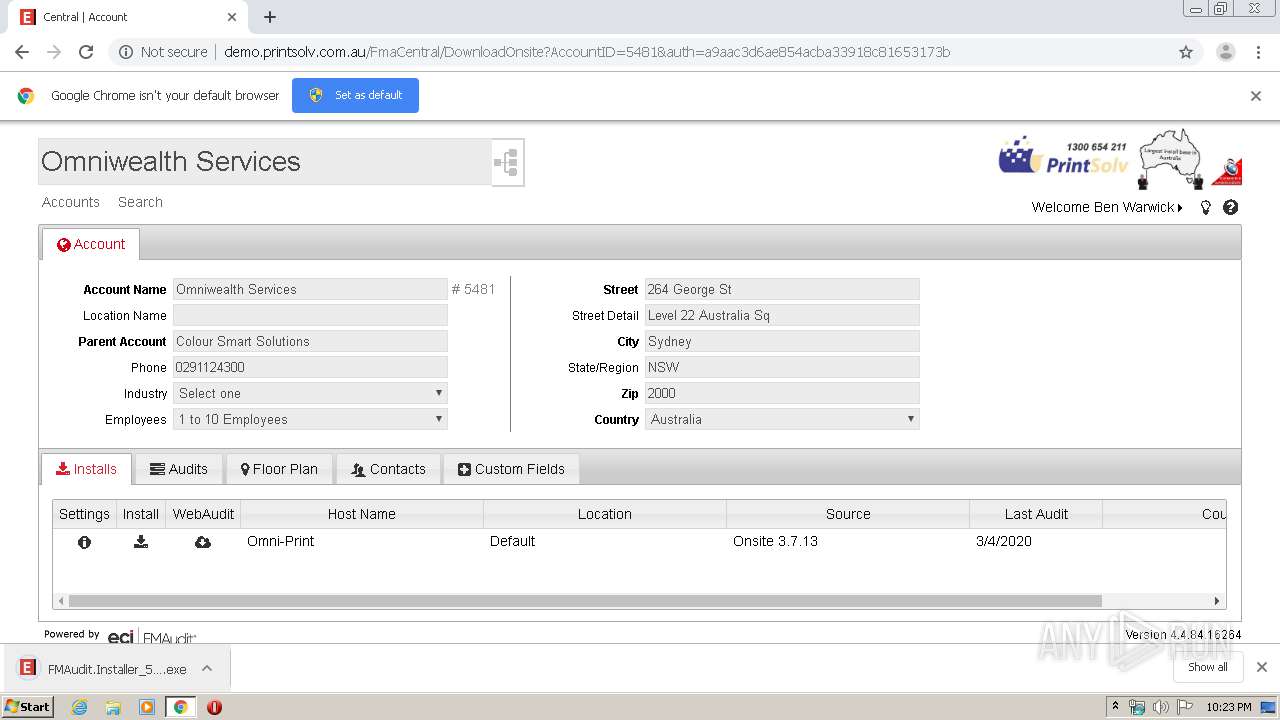Image resolution: width=1280 pixels, height=720 pixels.
Task: Open the Floor Plan tab
Action: point(279,469)
